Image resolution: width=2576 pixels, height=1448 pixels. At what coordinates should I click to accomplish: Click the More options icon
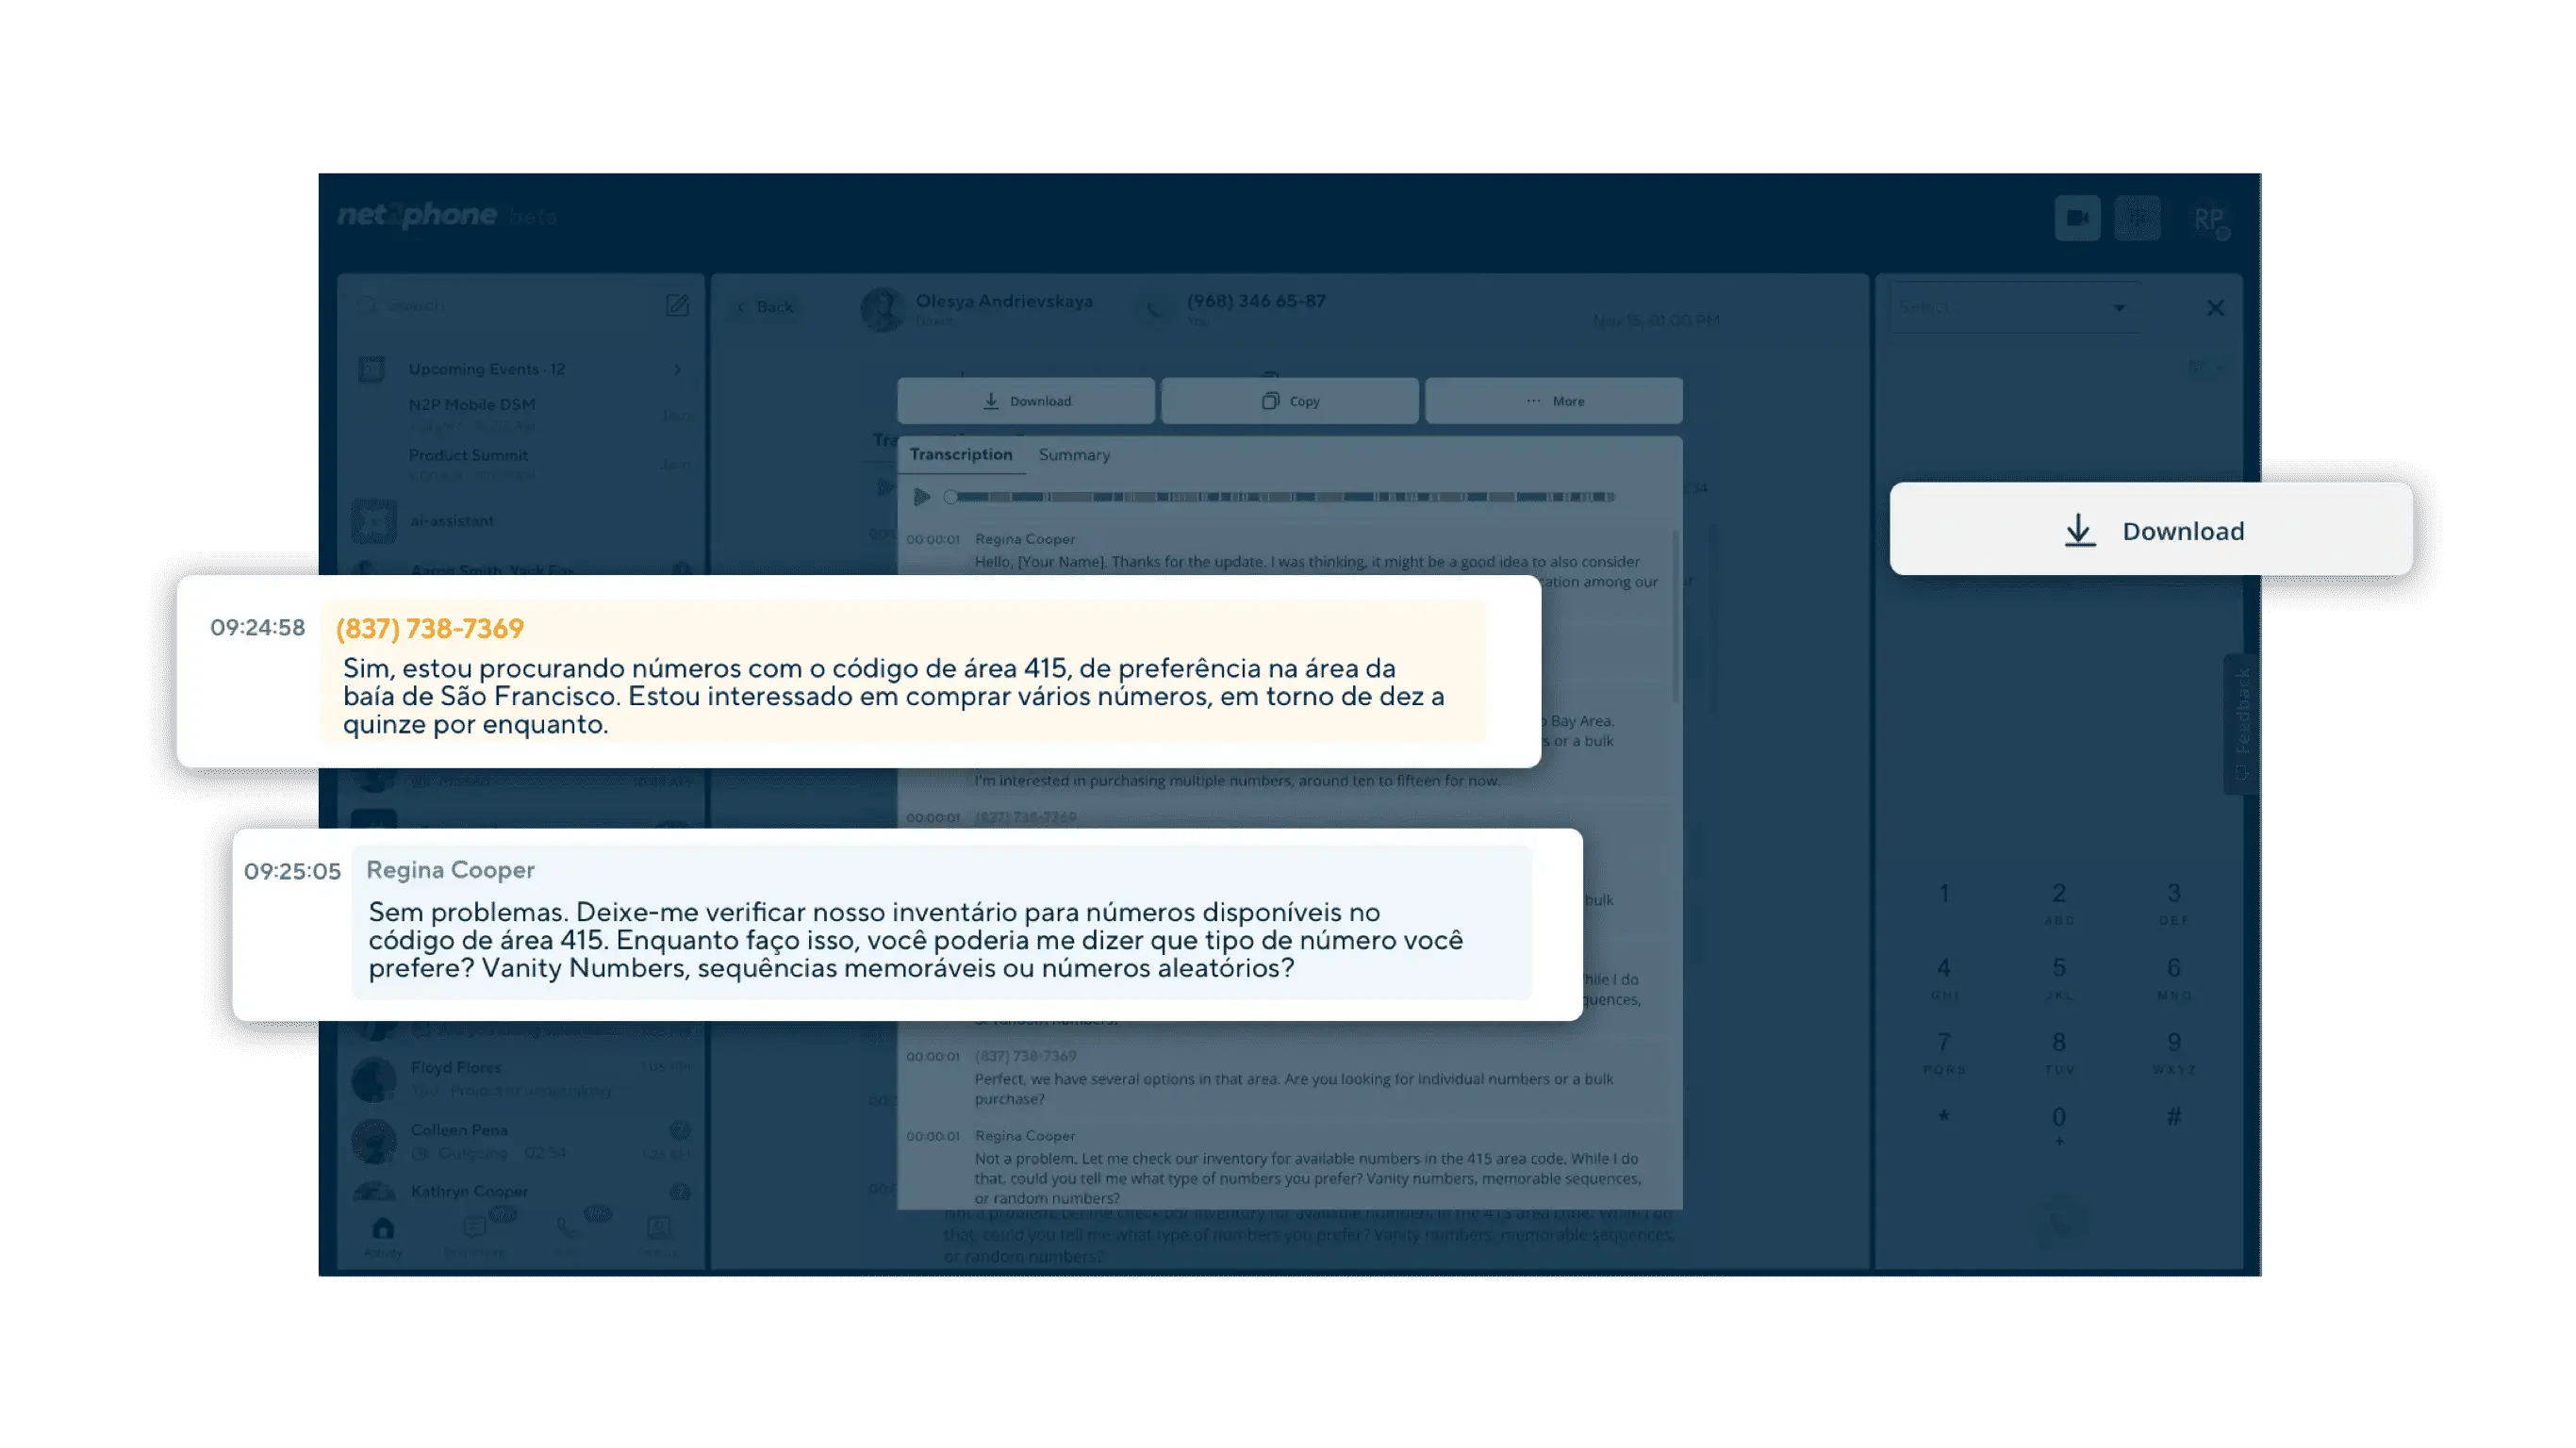point(1552,398)
